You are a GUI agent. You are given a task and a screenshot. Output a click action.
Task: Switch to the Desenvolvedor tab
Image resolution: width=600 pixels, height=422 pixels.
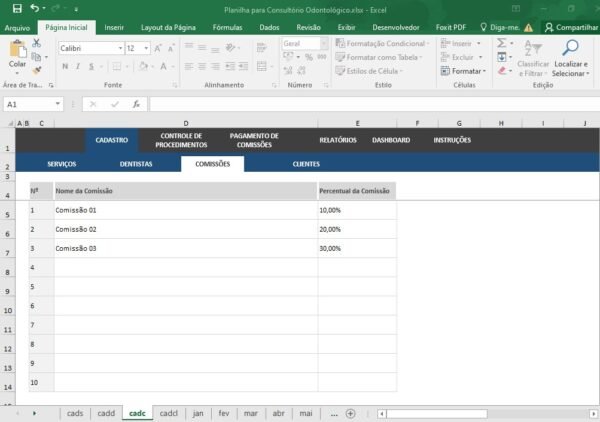(x=396, y=28)
